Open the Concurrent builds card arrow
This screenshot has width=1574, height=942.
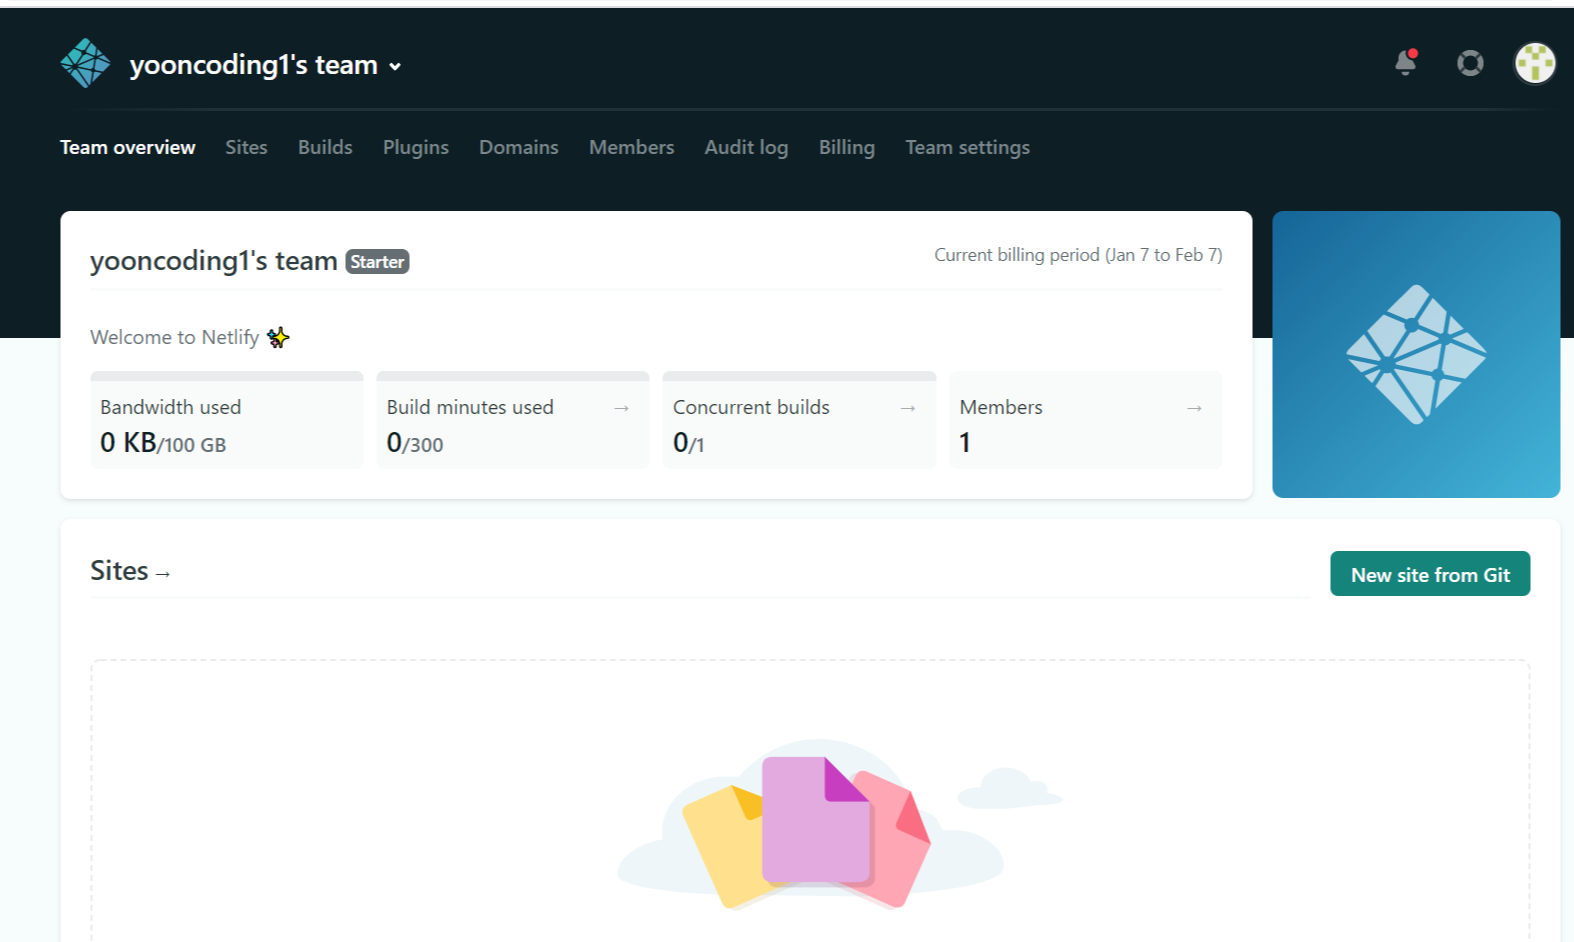pos(908,408)
